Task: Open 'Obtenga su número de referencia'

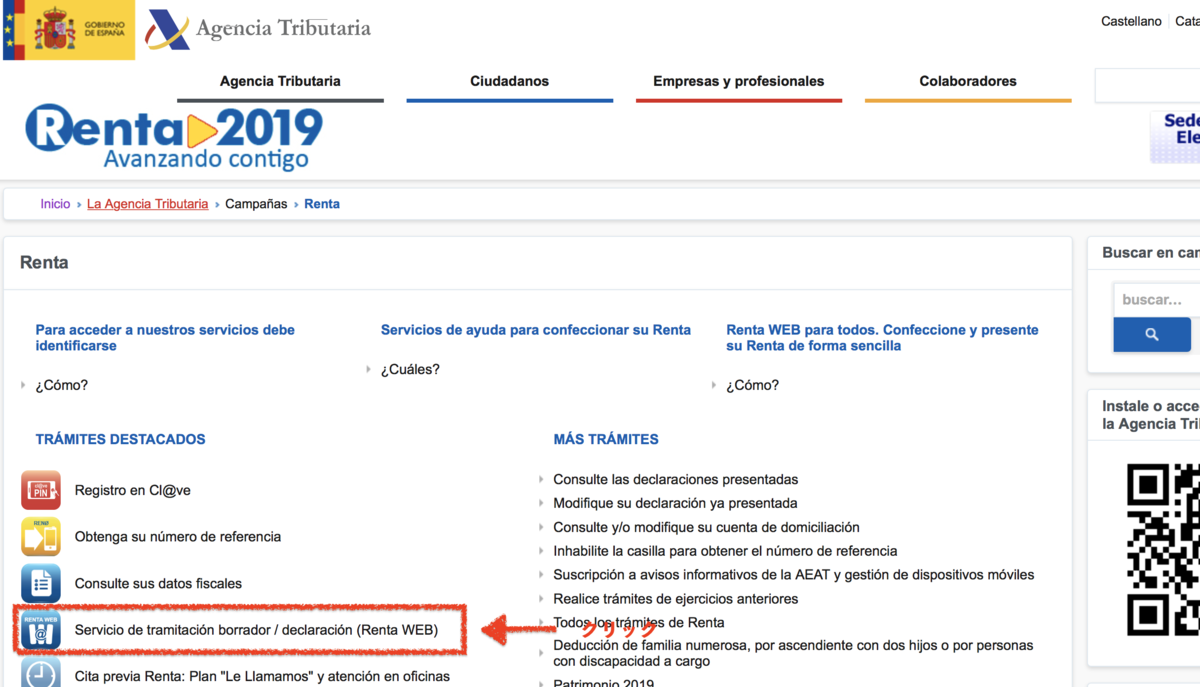Action: [178, 537]
